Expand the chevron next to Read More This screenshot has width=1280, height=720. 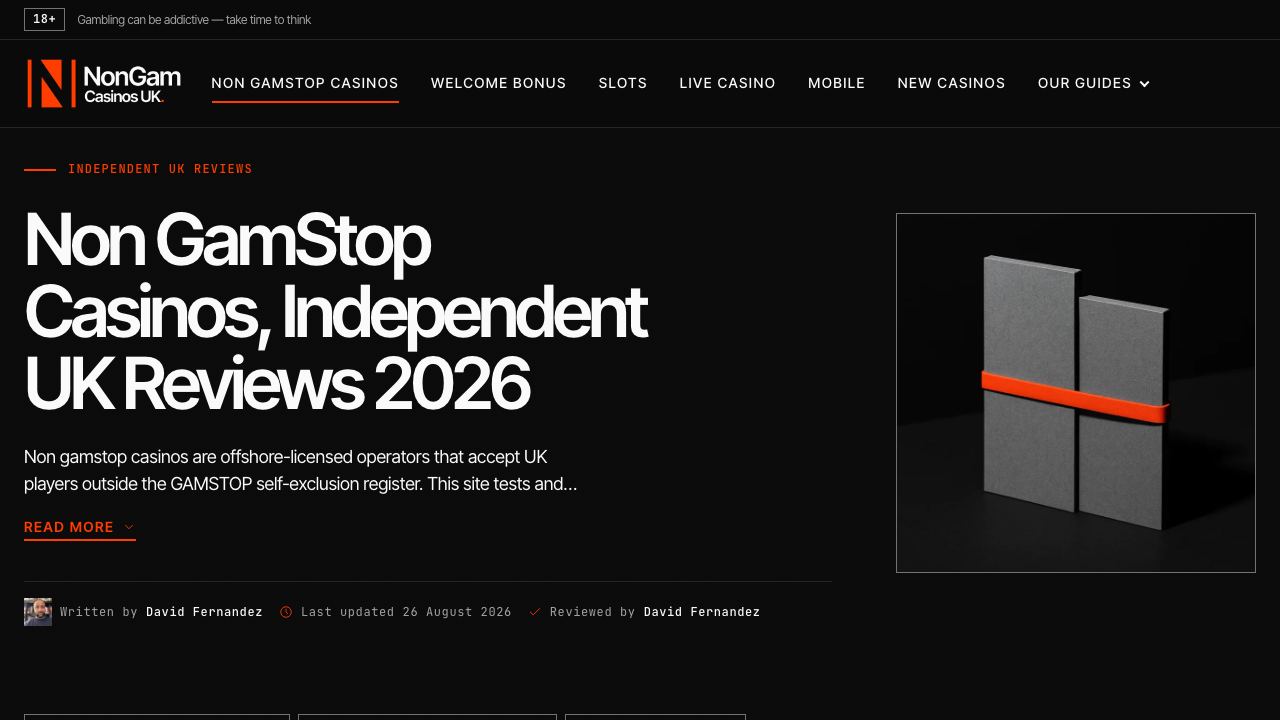(x=129, y=527)
